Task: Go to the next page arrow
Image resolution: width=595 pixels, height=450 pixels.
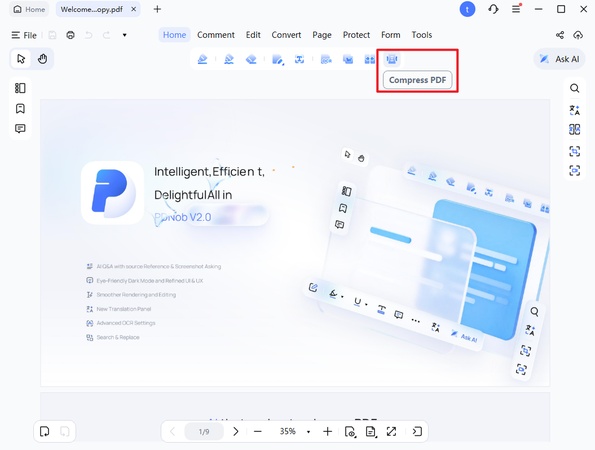Action: (236, 431)
